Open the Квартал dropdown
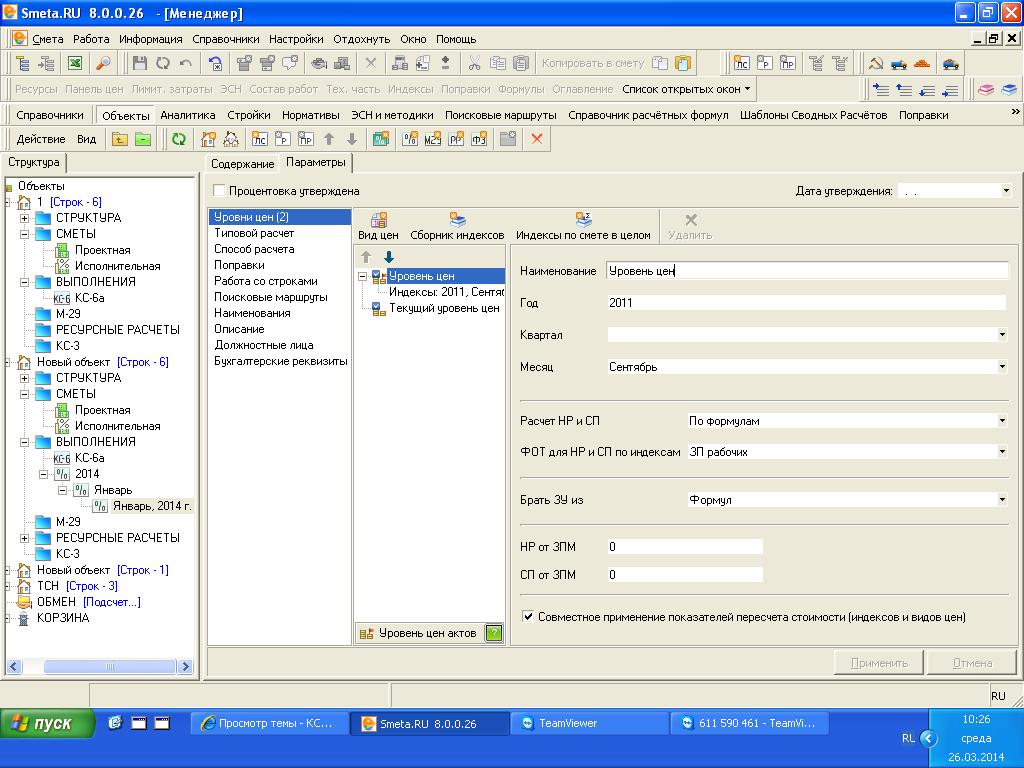This screenshot has width=1024, height=768. click(x=1002, y=335)
